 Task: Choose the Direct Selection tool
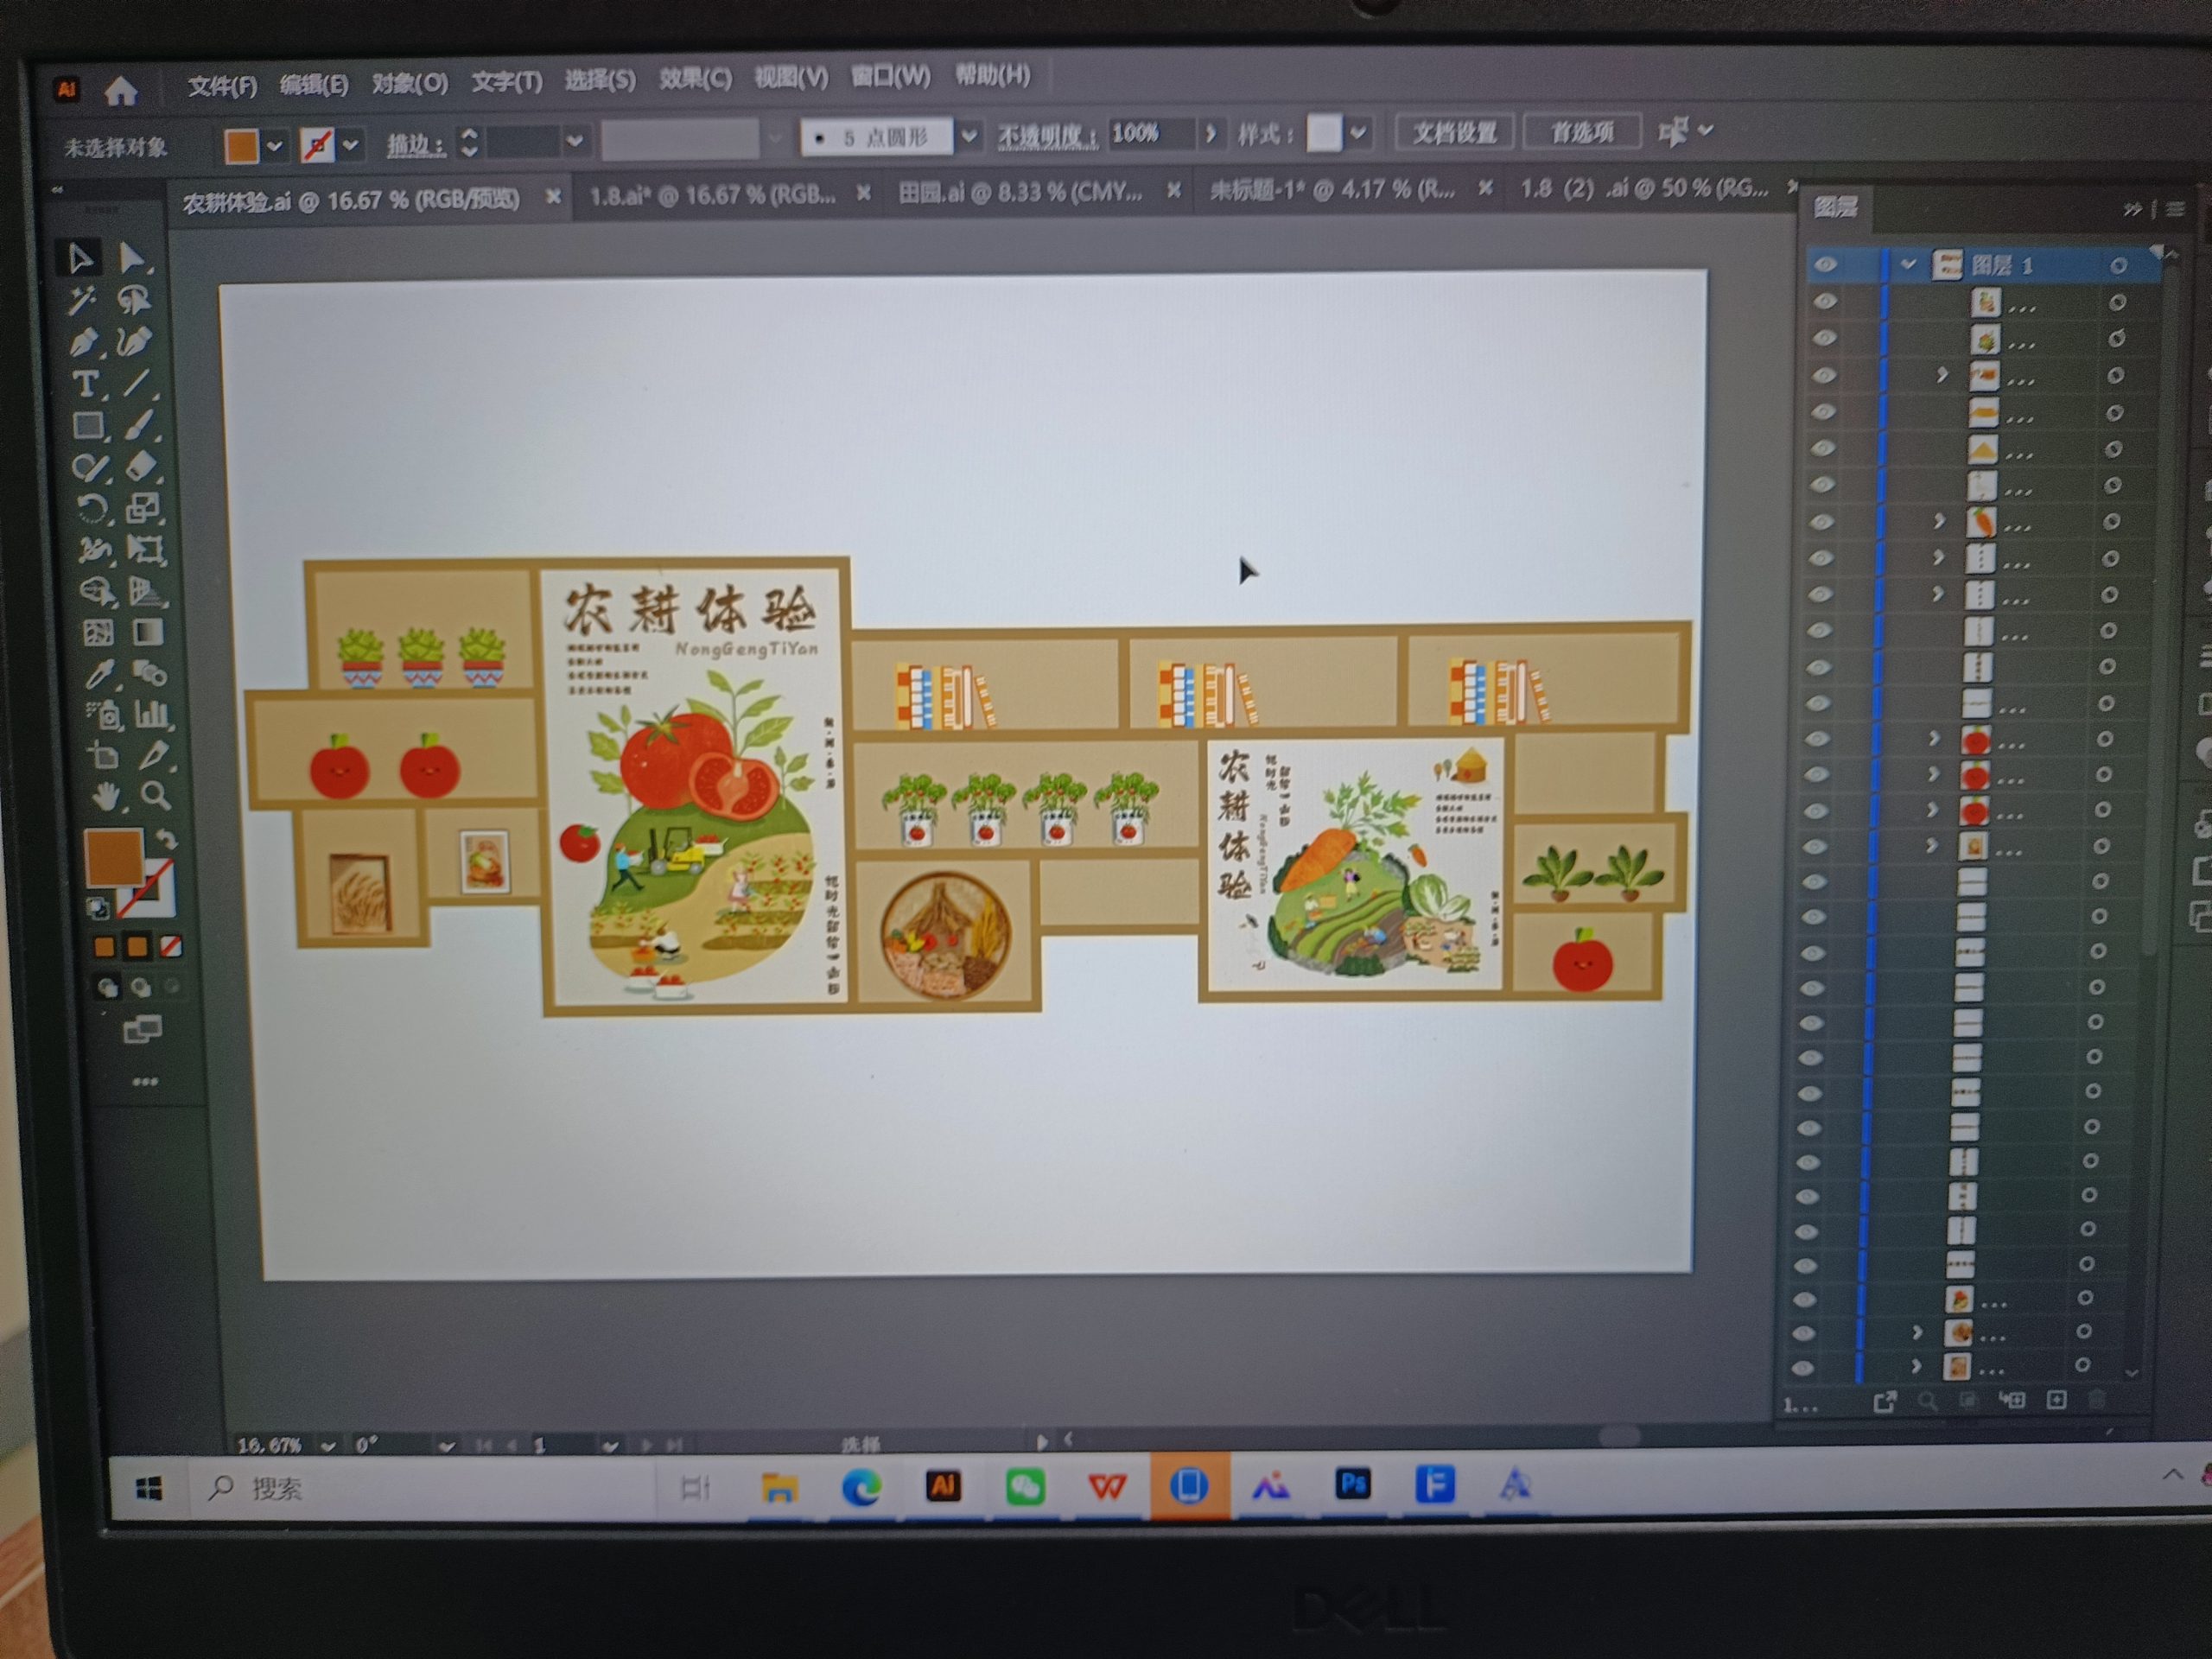pos(131,258)
